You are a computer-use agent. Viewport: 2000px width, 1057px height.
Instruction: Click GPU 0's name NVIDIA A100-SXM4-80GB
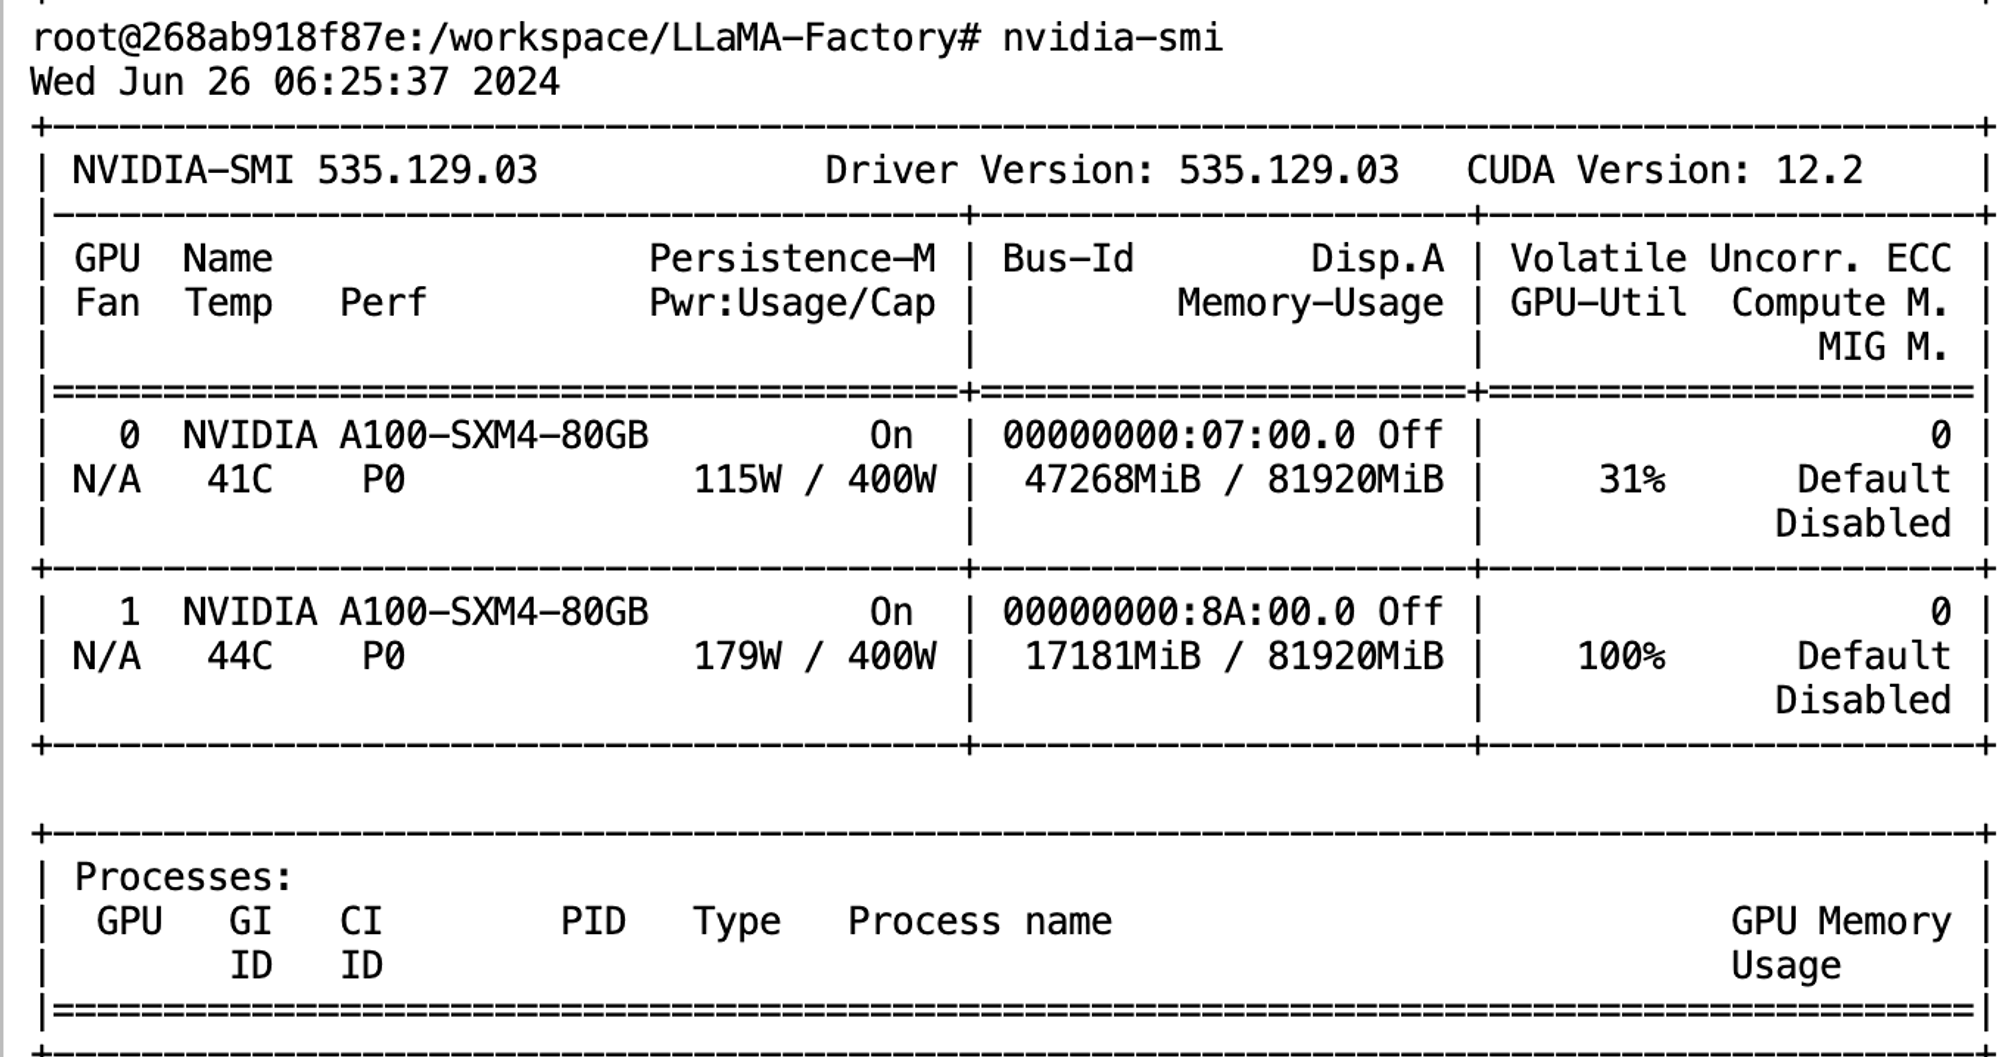click(415, 436)
